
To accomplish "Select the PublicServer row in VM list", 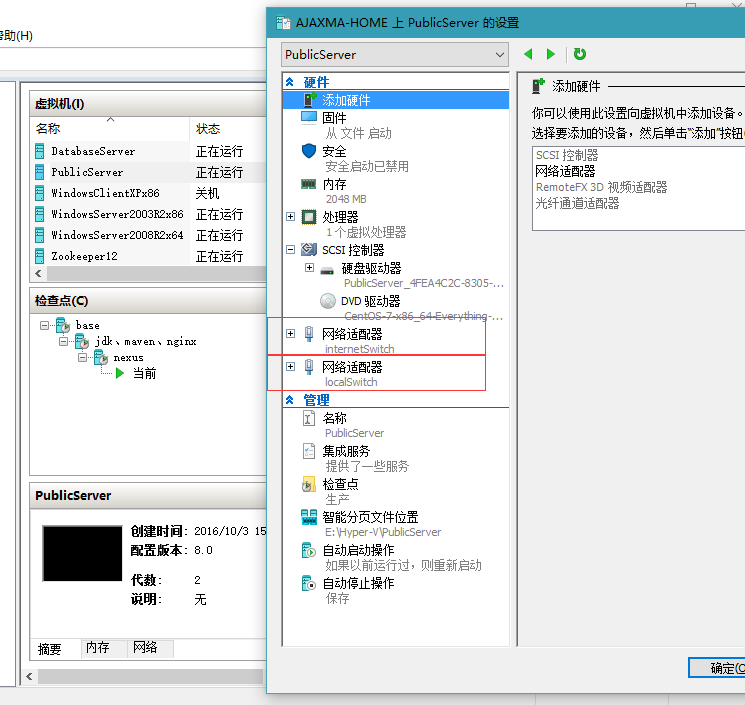I will pyautogui.click(x=150, y=172).
